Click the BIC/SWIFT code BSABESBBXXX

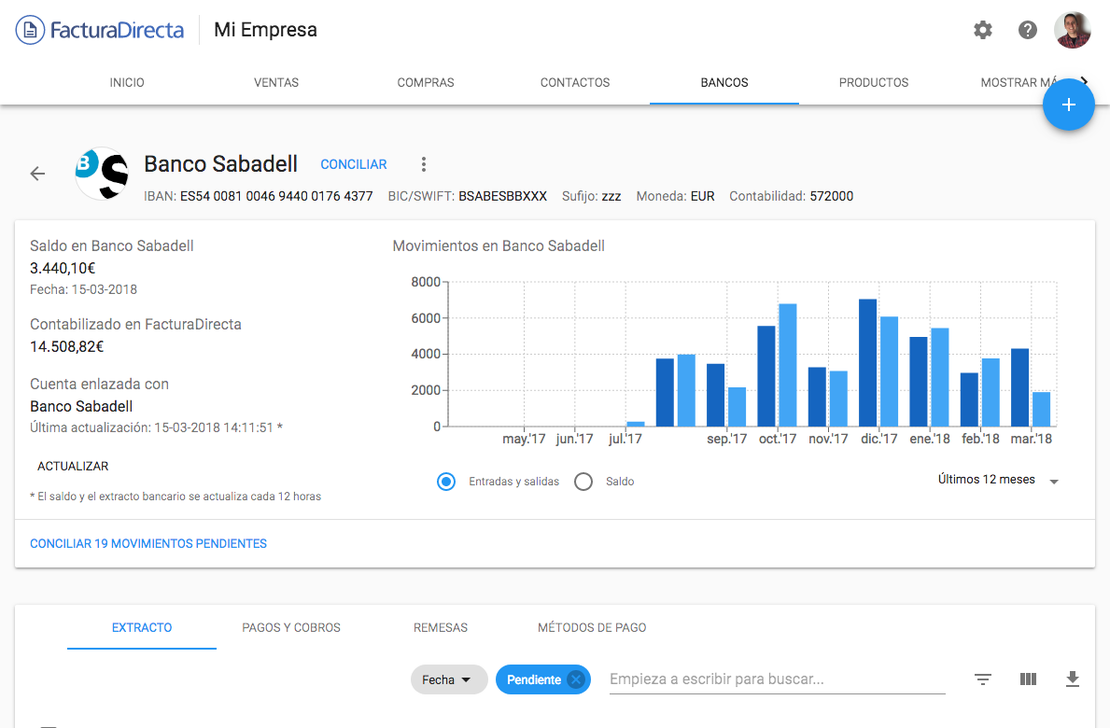click(503, 196)
